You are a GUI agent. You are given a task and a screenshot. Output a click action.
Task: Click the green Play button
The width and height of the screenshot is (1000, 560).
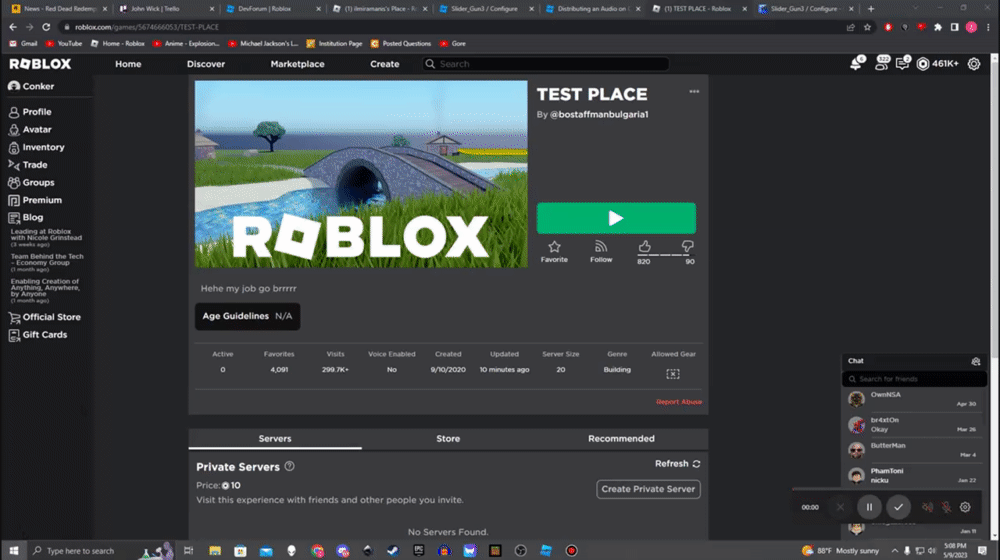coord(616,218)
